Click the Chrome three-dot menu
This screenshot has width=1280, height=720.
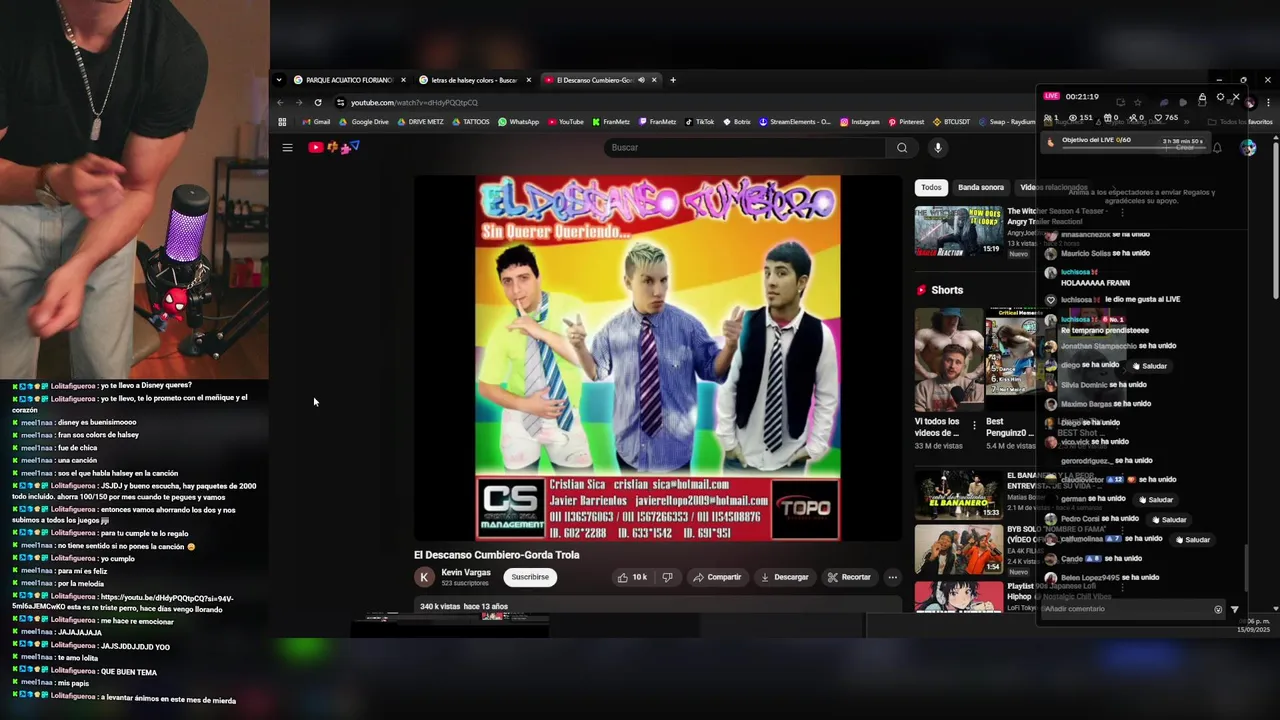1268,102
